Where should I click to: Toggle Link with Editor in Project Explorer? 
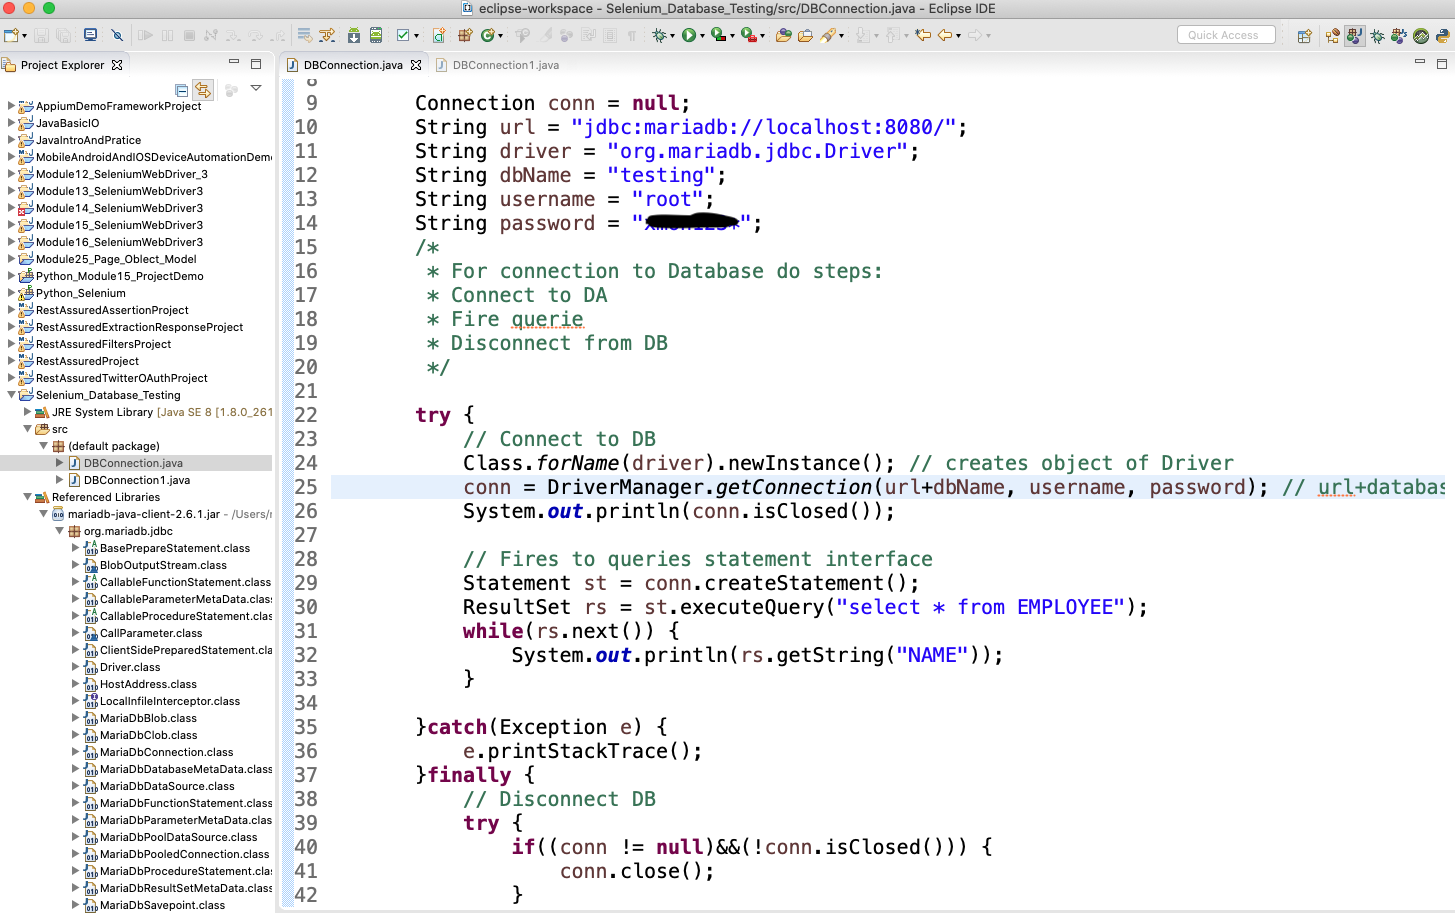click(x=203, y=90)
